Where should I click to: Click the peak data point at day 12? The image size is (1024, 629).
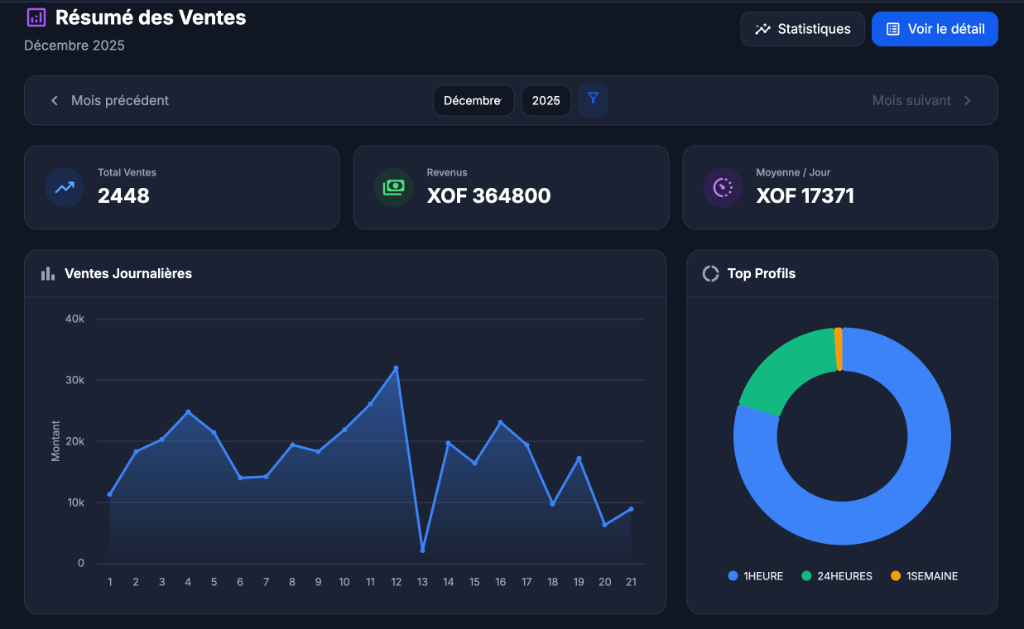point(396,368)
